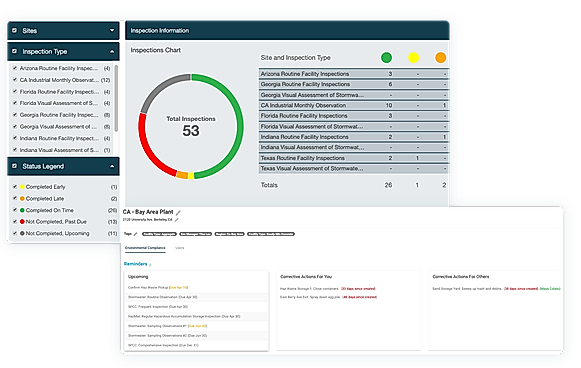Edit the CA - Bay Area Plant name

coord(178,212)
